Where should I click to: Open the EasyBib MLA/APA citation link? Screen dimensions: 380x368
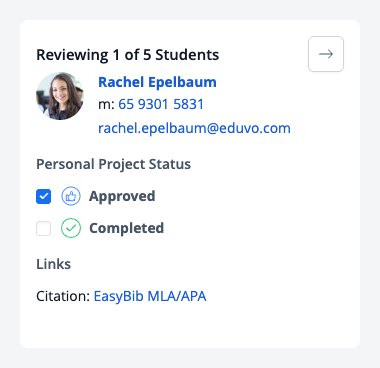tap(150, 296)
